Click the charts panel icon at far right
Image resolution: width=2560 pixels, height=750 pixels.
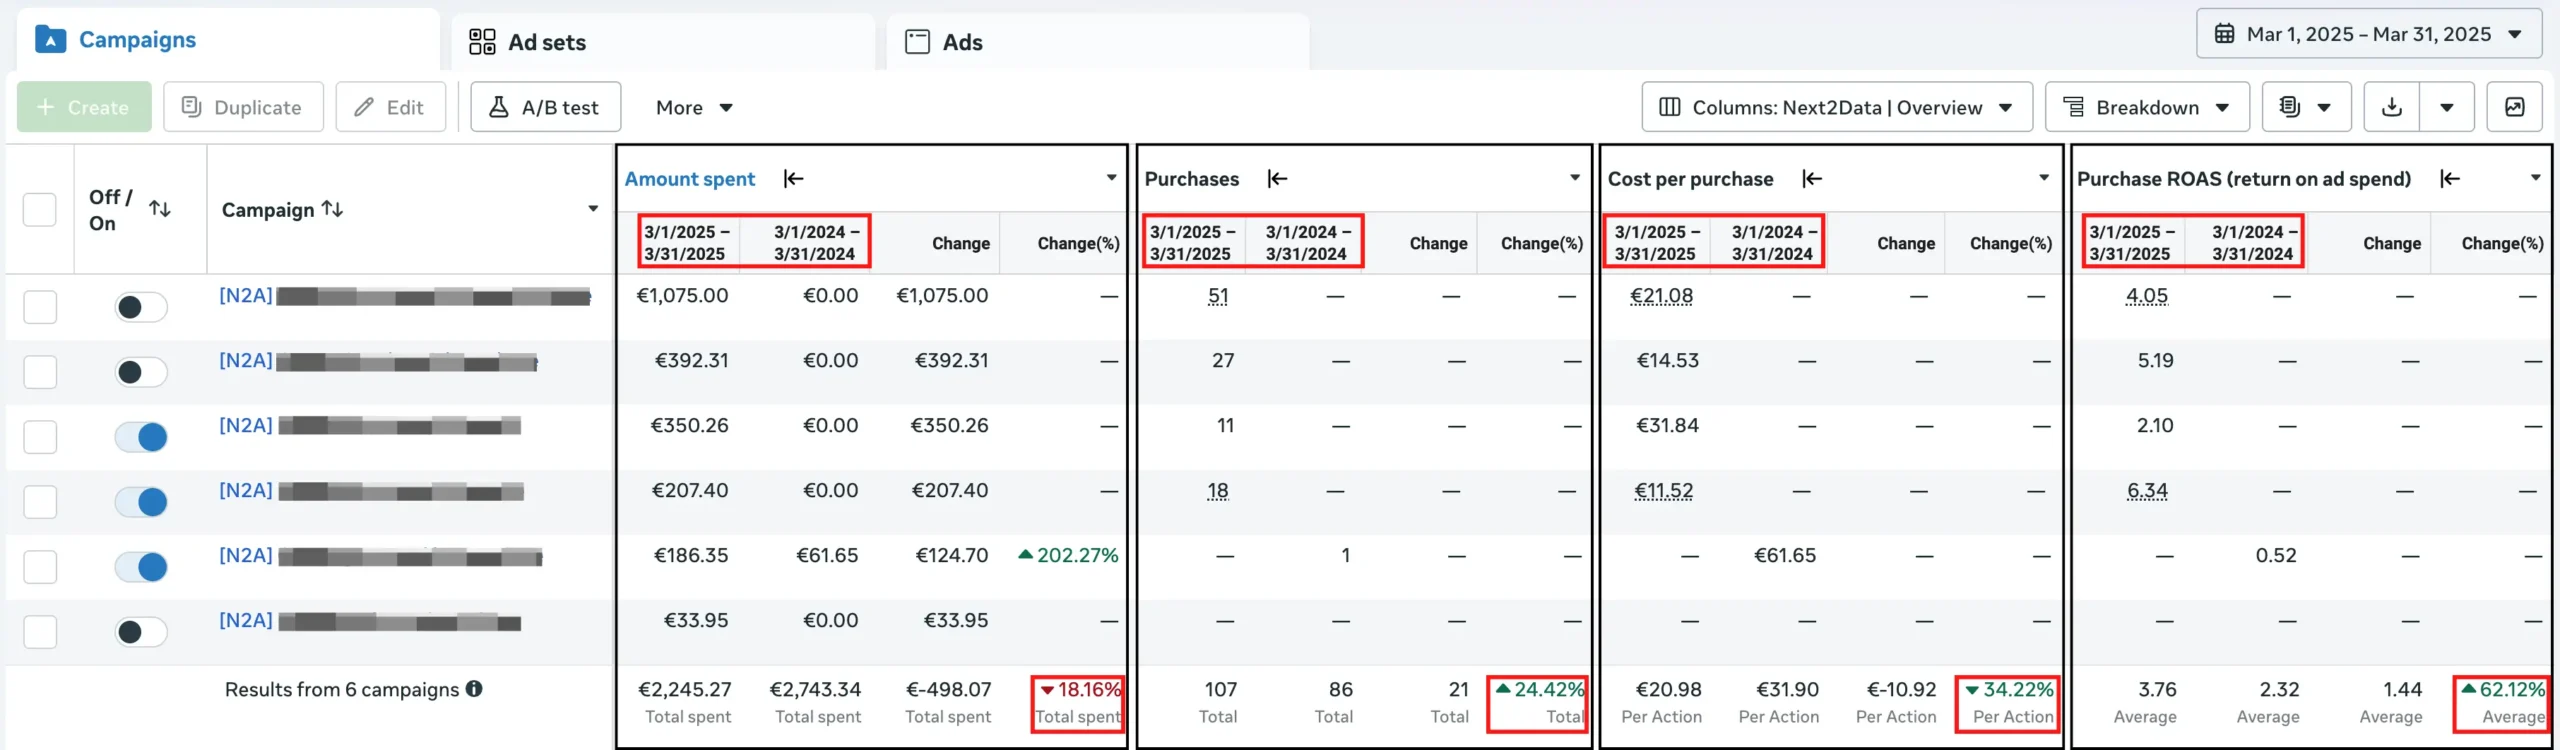(2514, 107)
